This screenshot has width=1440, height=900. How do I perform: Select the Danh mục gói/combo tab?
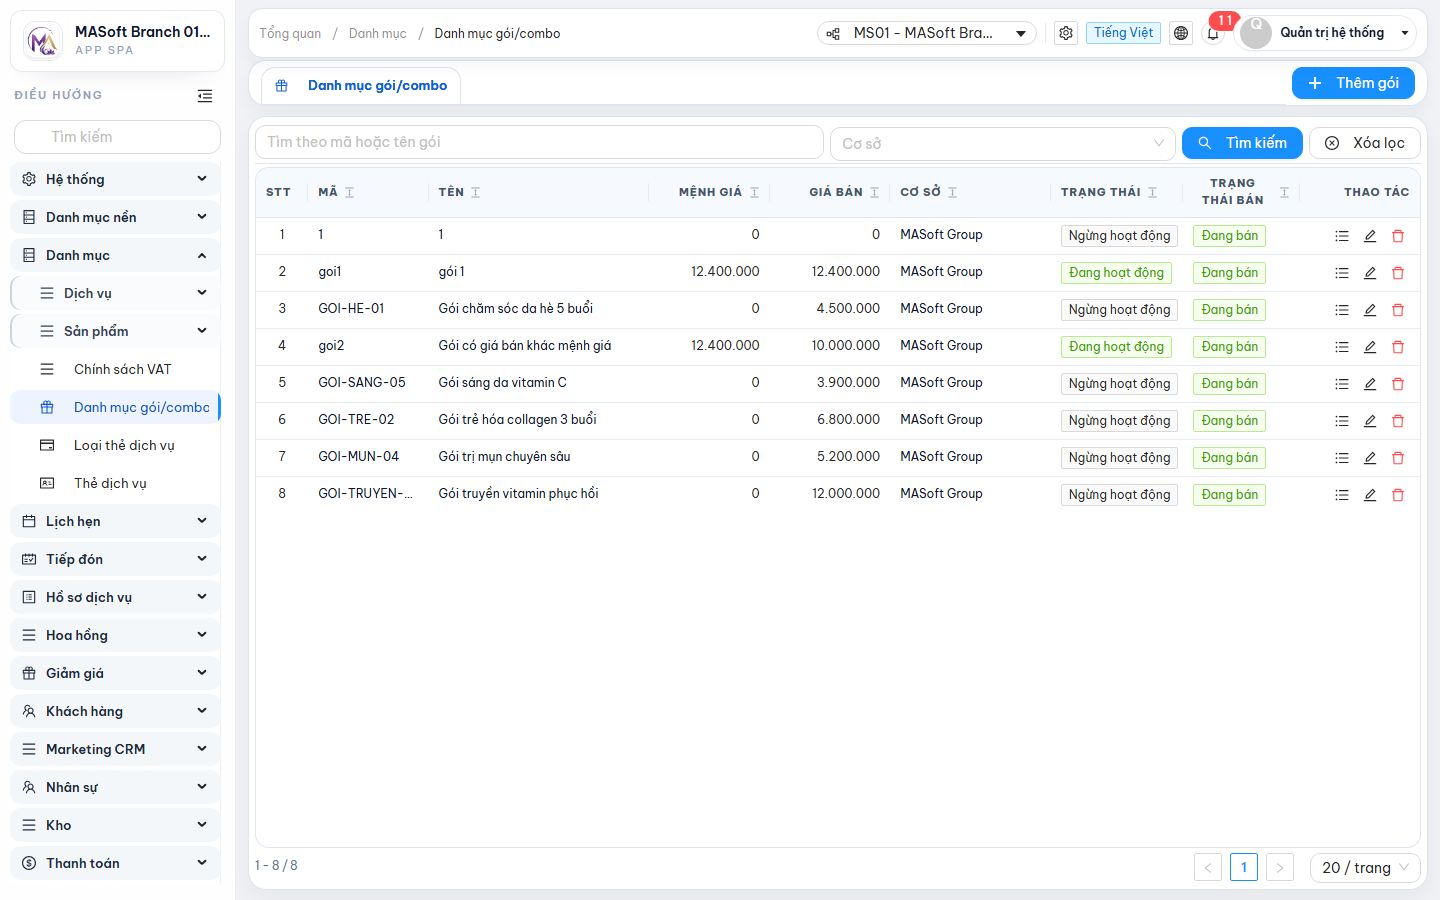362,86
